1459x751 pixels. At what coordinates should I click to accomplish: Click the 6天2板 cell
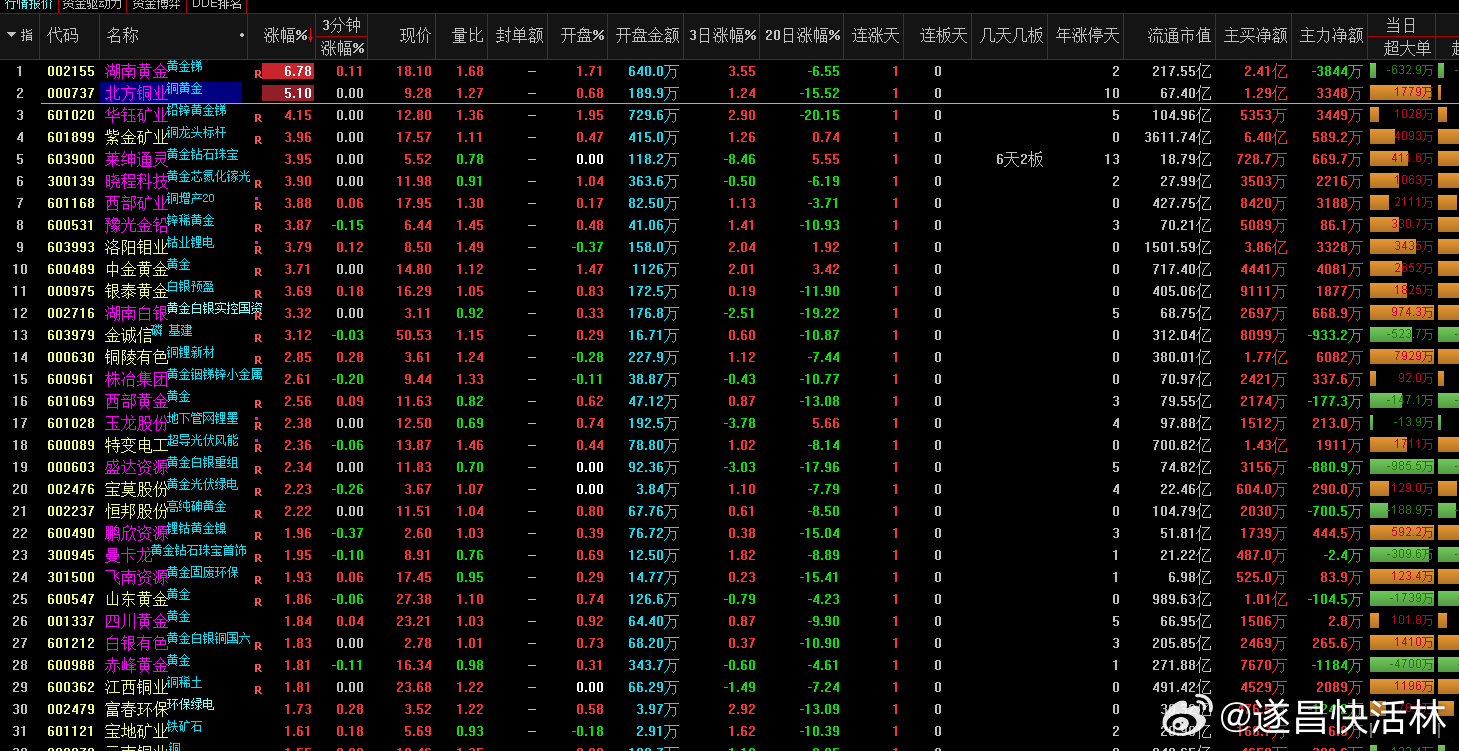(1019, 159)
